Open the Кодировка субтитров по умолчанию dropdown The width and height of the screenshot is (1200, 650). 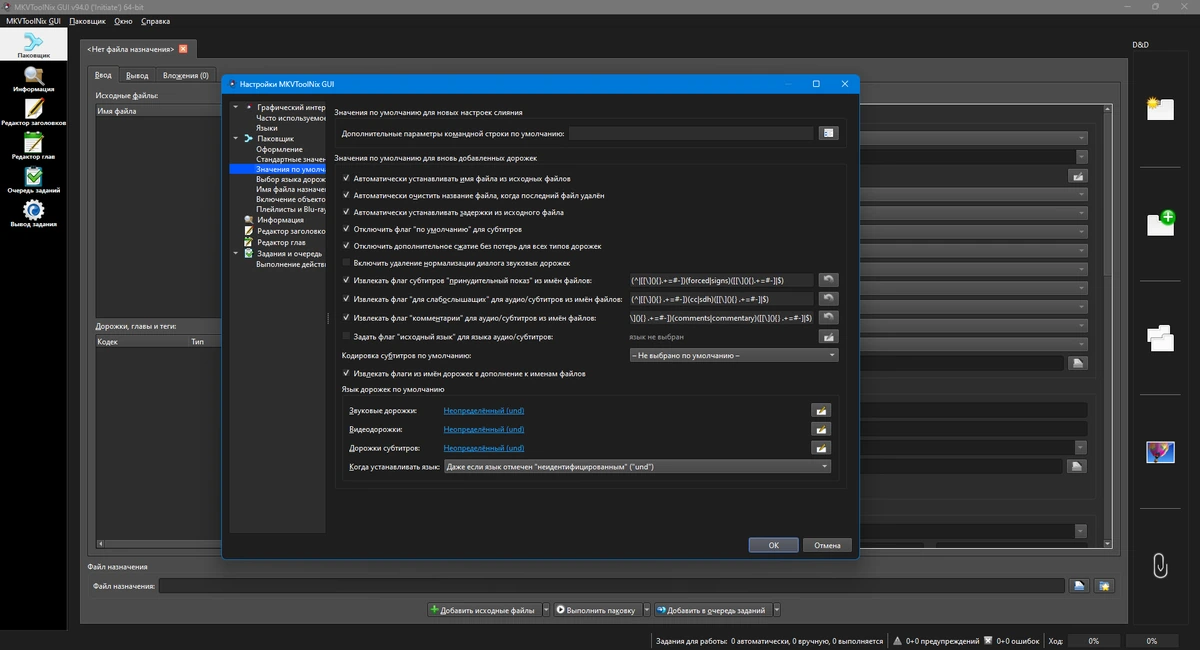[733, 355]
